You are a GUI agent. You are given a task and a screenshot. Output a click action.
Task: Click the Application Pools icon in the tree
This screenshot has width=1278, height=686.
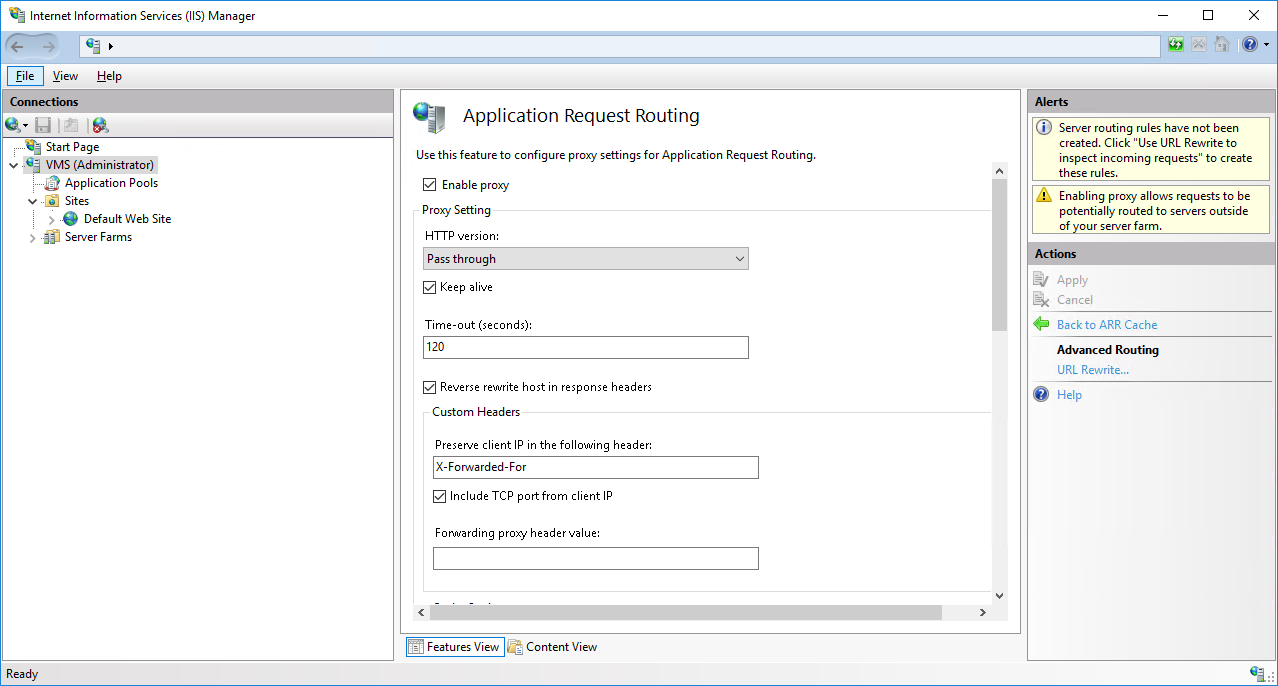(x=53, y=183)
